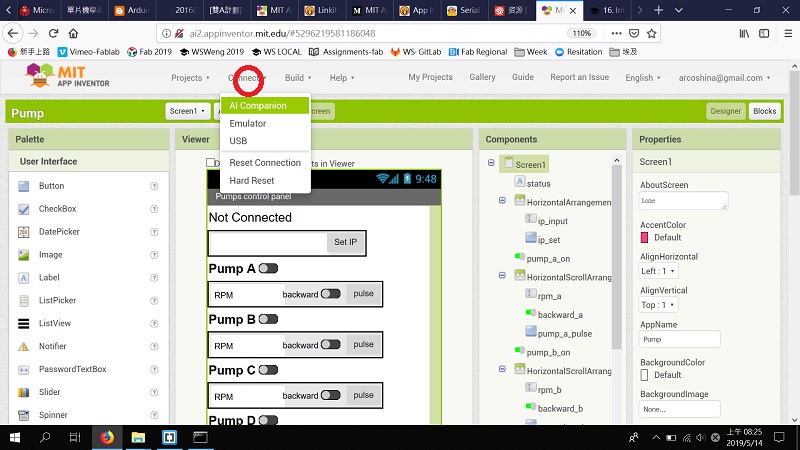Screen dimensions: 800x450
Task: Bookmark this page with star icon
Action: [x=652, y=33]
